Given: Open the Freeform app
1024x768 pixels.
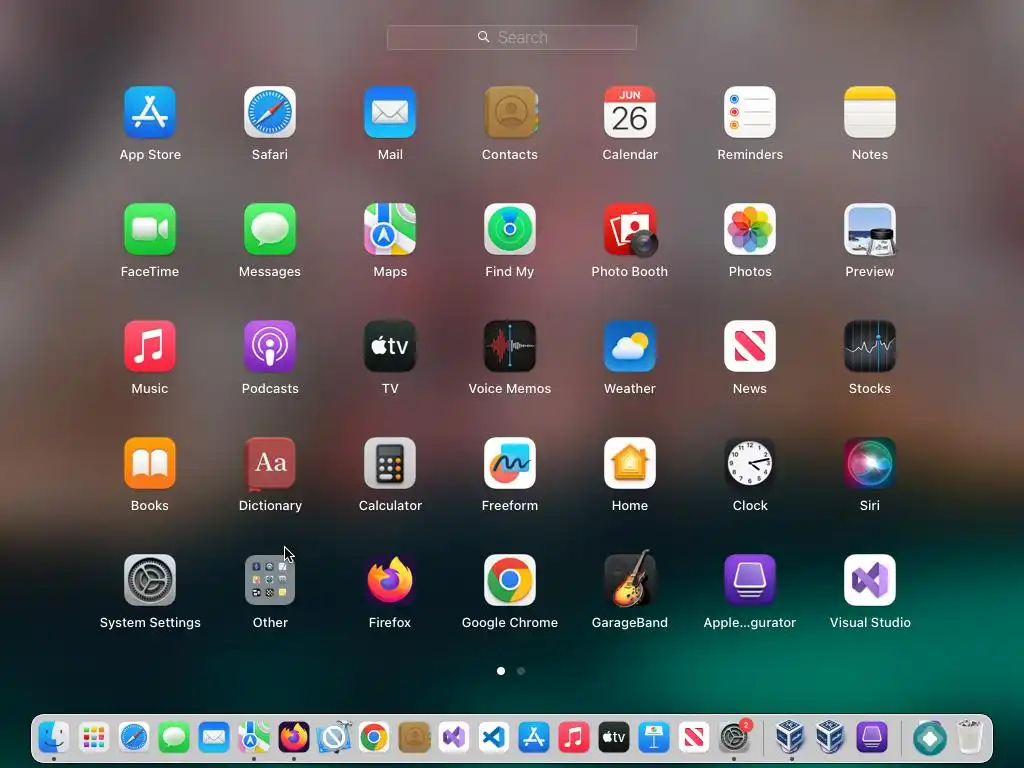Looking at the screenshot, I should 510,463.
